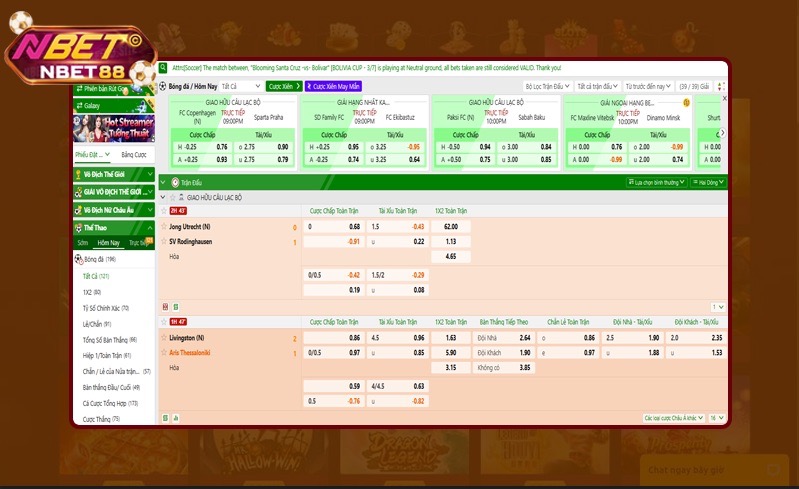Open the Tất Cả filter dropdown

click(241, 87)
